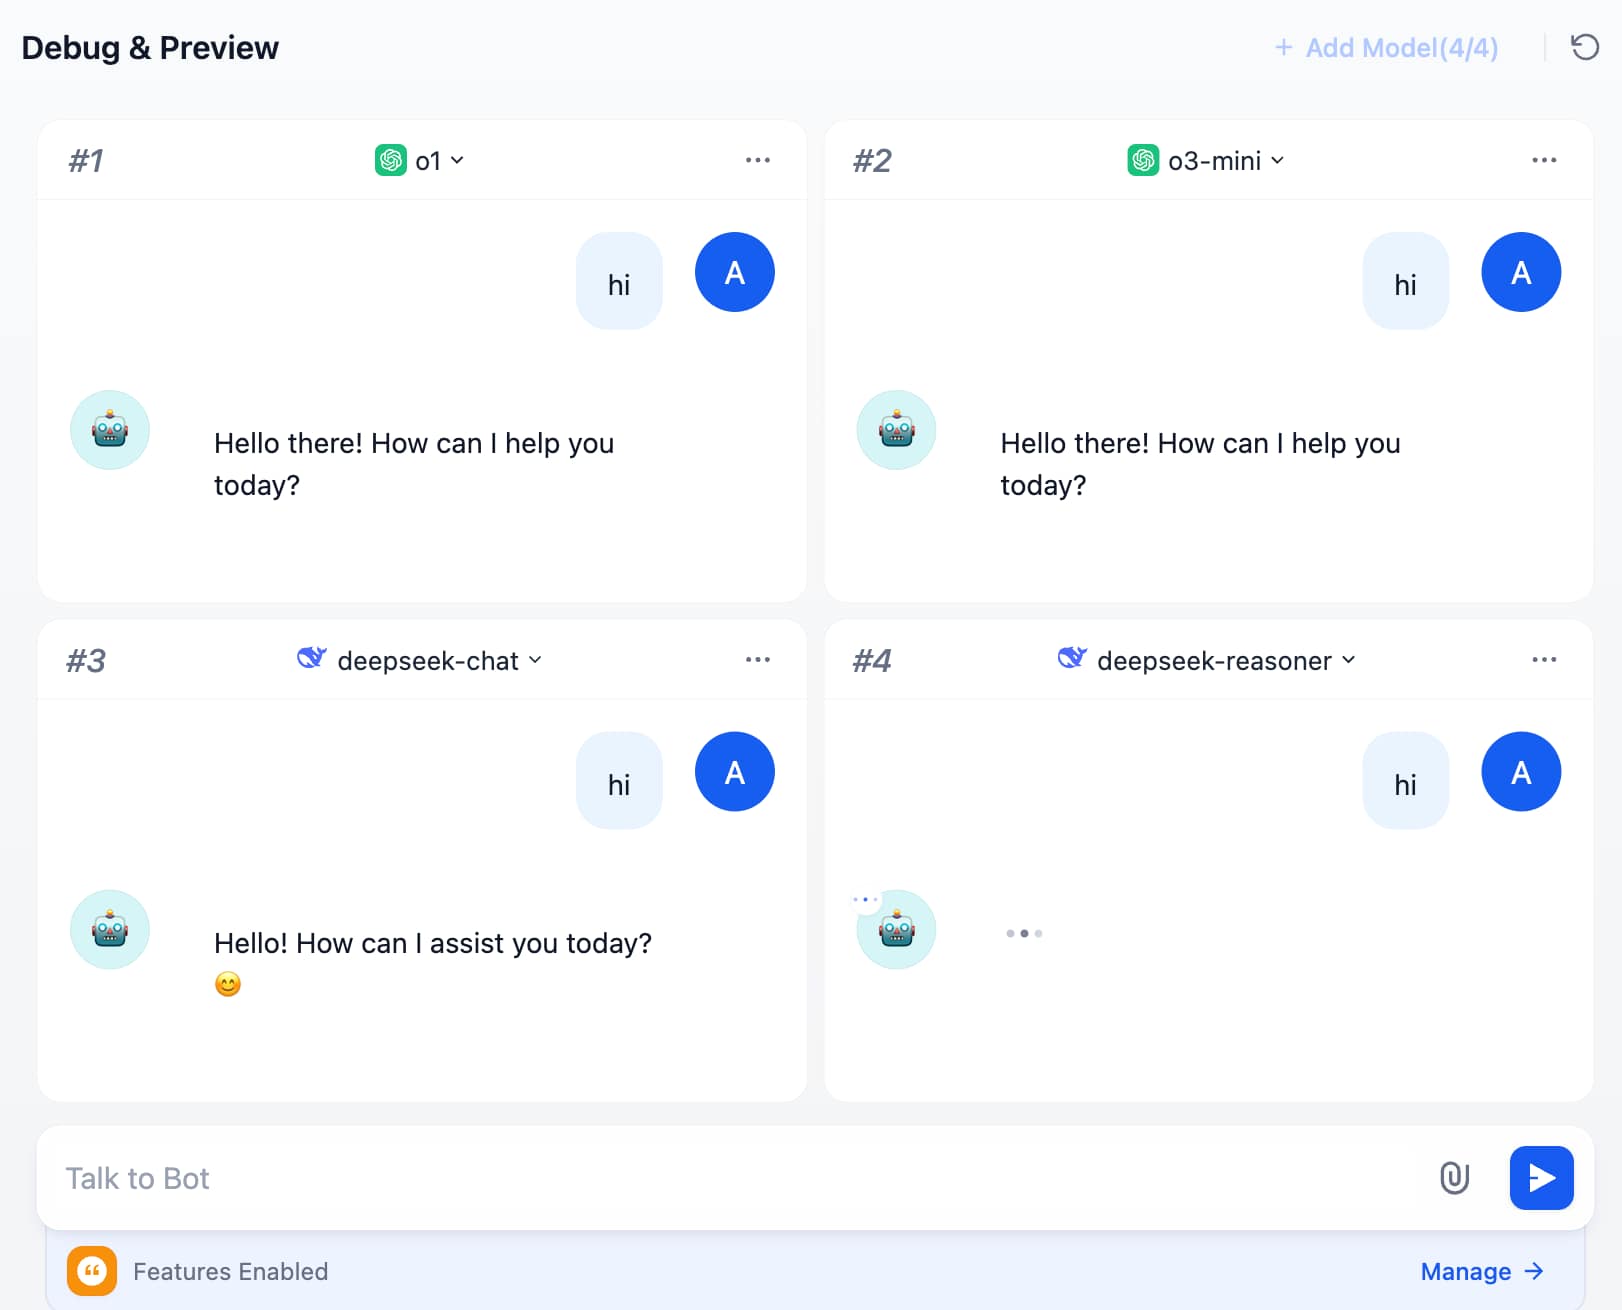Click the deepseek-chat greeting response text
Viewport: 1622px width, 1310px height.
432,943
